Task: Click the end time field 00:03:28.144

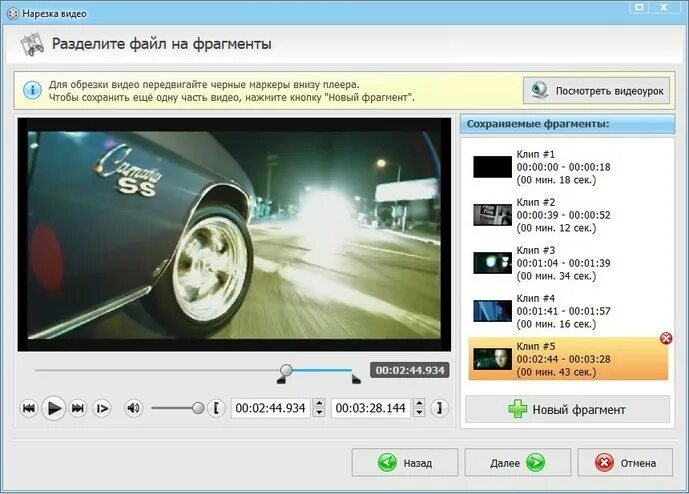Action: pyautogui.click(x=371, y=408)
